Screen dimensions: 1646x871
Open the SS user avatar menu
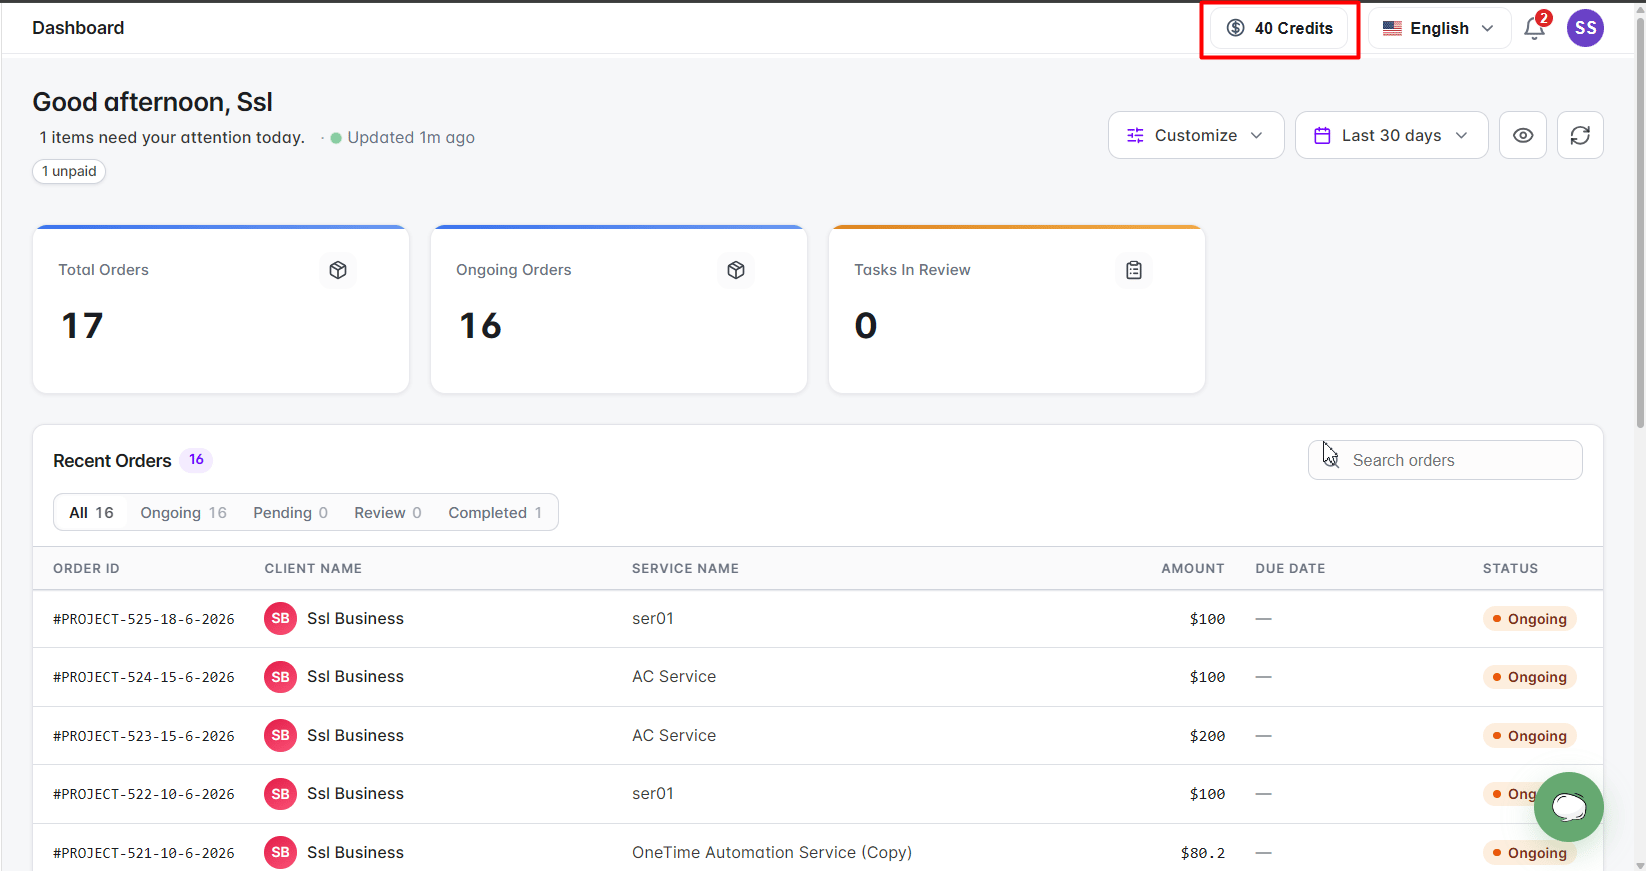[1585, 28]
